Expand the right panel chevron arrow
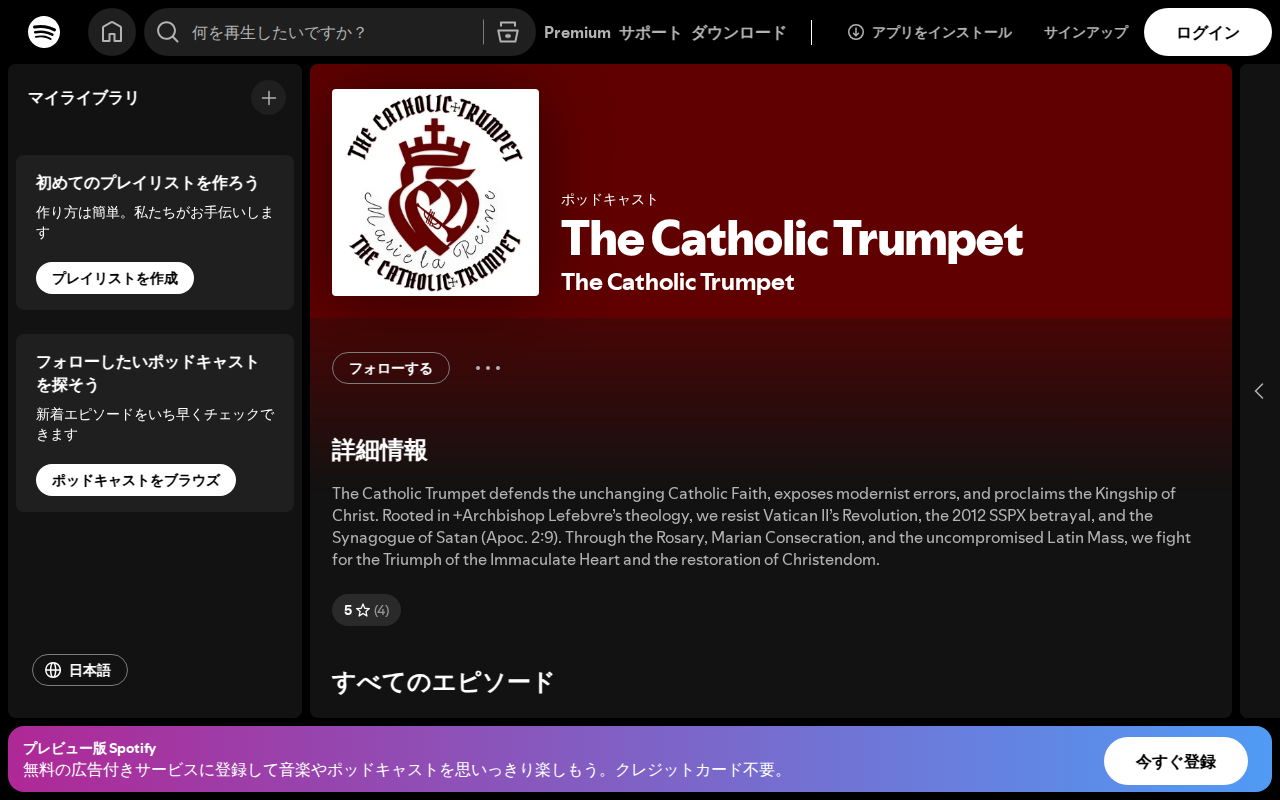1280x800 pixels. [1259, 391]
